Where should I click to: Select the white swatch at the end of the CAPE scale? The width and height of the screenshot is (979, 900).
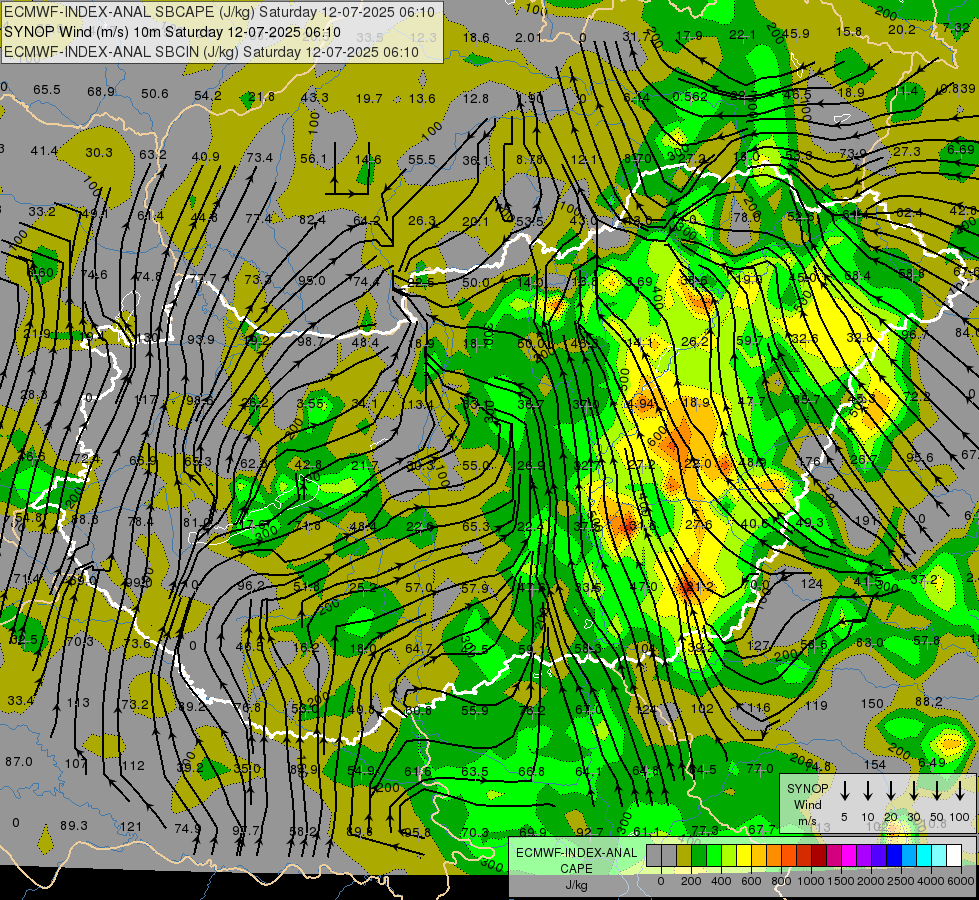(x=953, y=856)
